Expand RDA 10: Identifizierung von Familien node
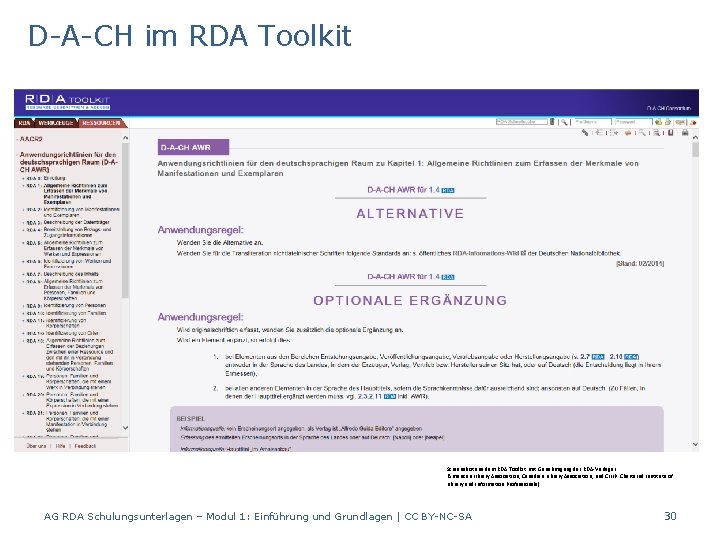Screen dimensions: 720x540 23,313
